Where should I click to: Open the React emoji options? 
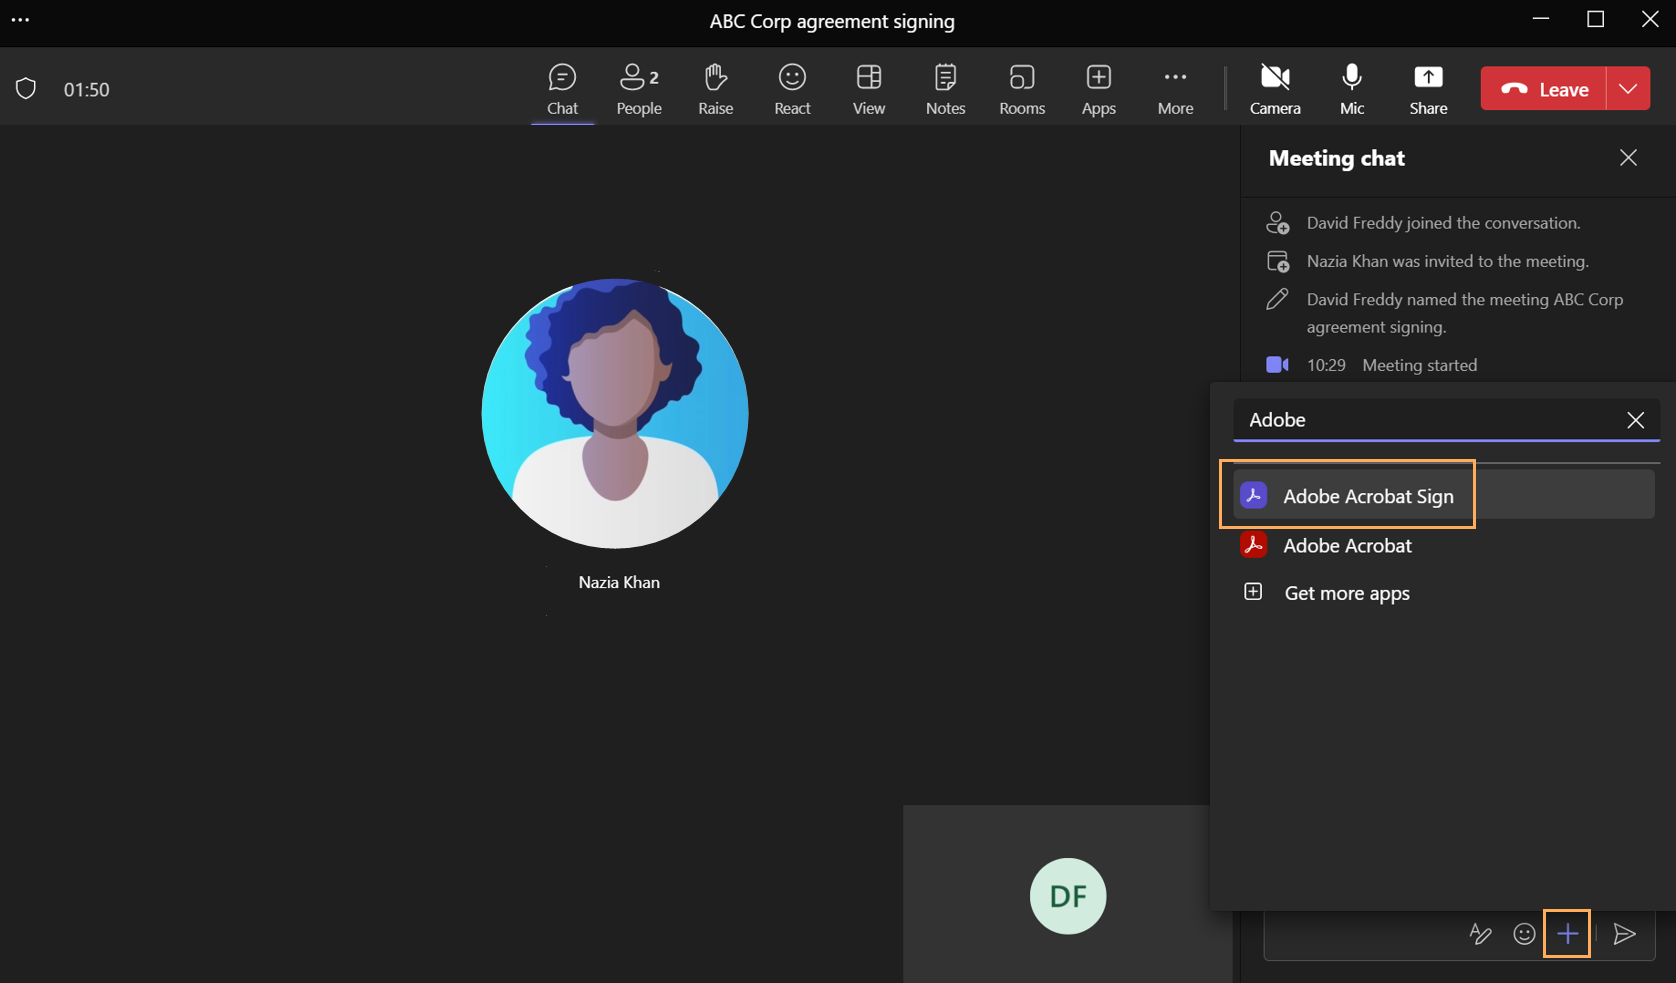[x=792, y=90]
